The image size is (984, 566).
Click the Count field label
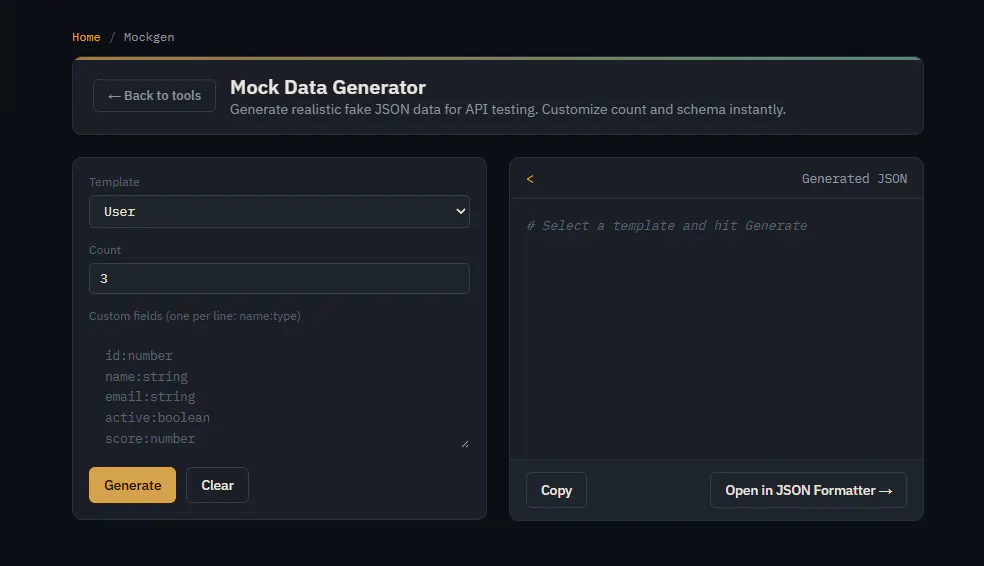pos(105,250)
